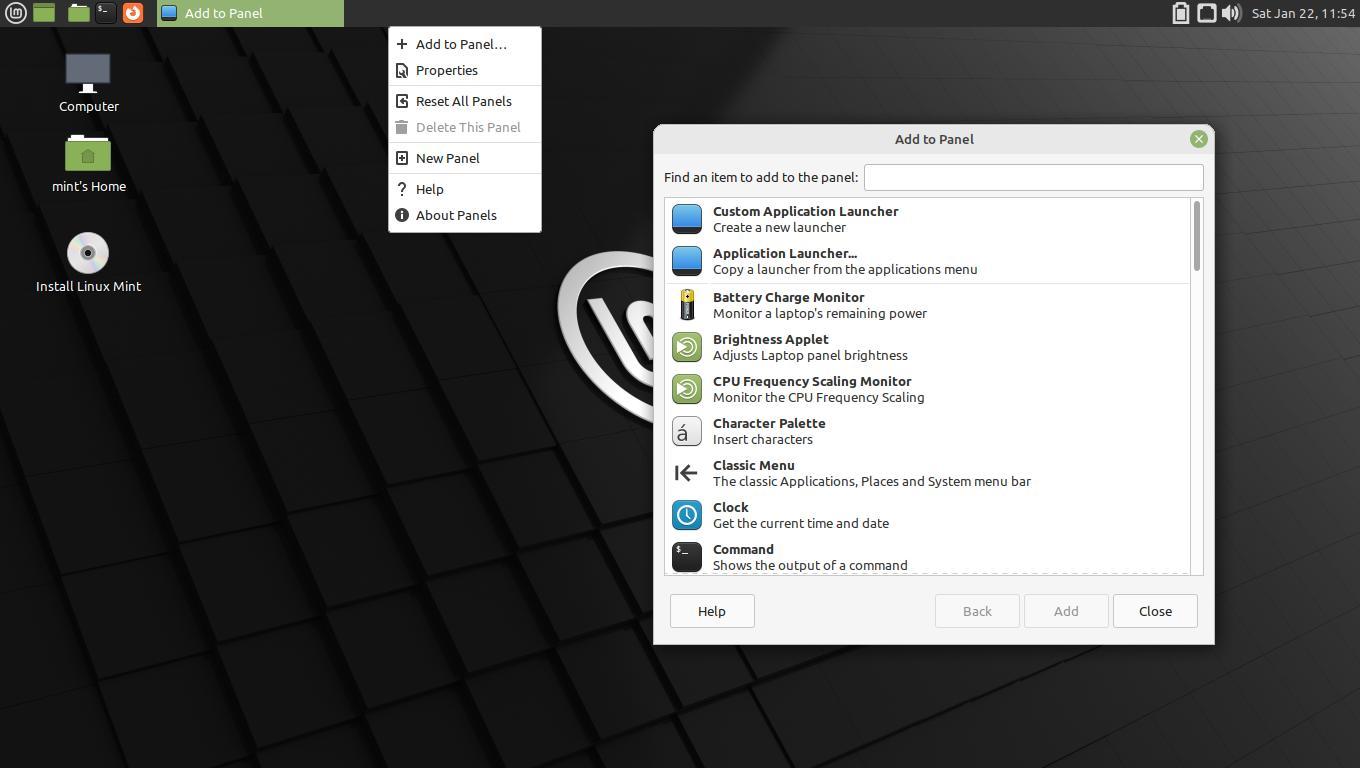Select Properties from the panel context menu

446,70
